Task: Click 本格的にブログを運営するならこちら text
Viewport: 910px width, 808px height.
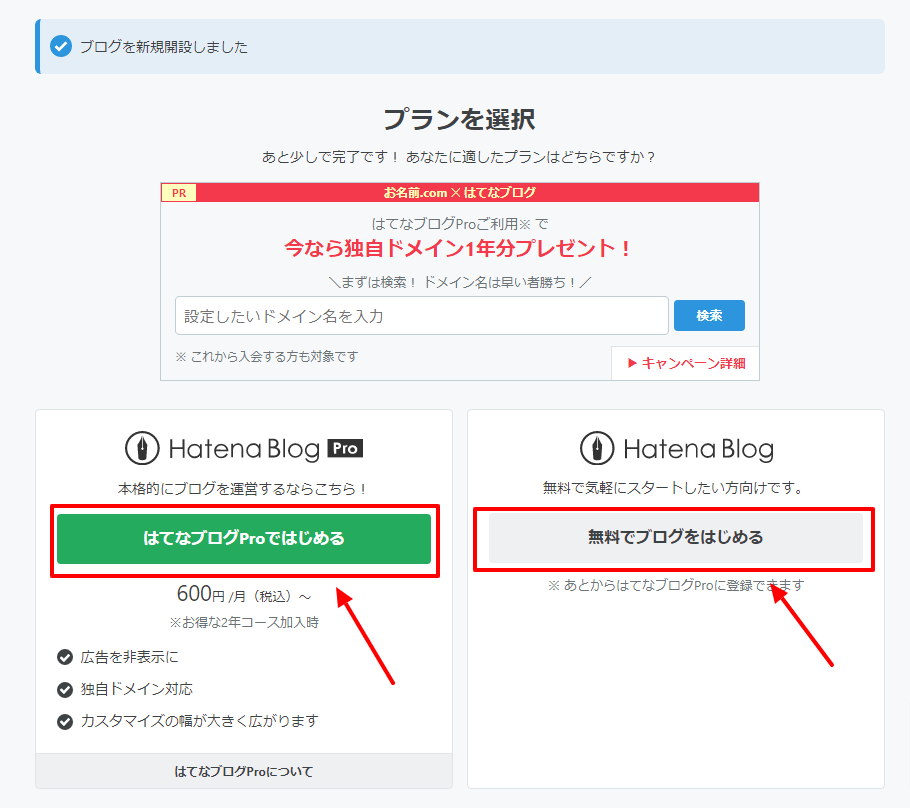Action: [242, 489]
